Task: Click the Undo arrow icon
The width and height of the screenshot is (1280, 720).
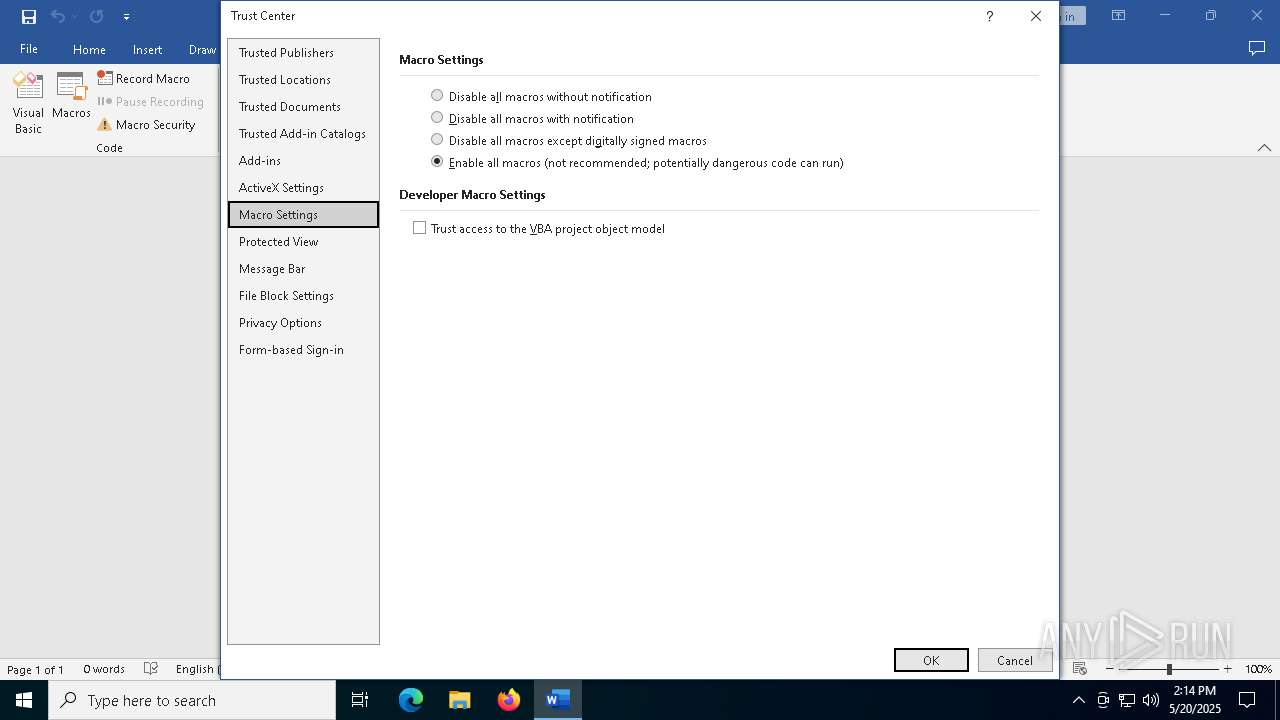Action: pos(58,16)
